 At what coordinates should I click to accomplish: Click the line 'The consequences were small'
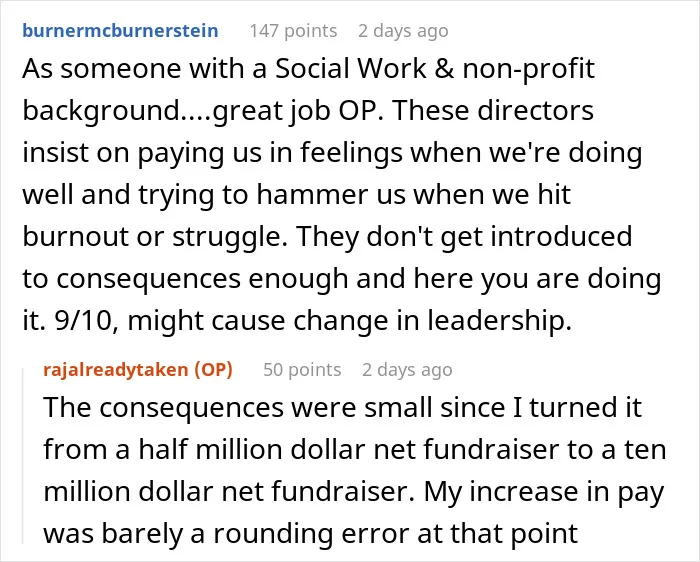click(x=342, y=408)
